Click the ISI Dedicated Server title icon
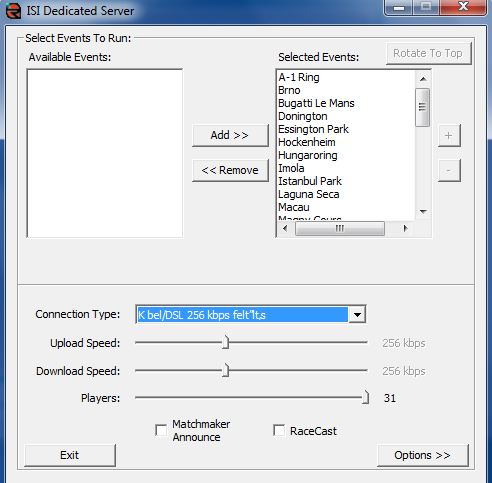The height and width of the screenshot is (483, 492). 13,11
